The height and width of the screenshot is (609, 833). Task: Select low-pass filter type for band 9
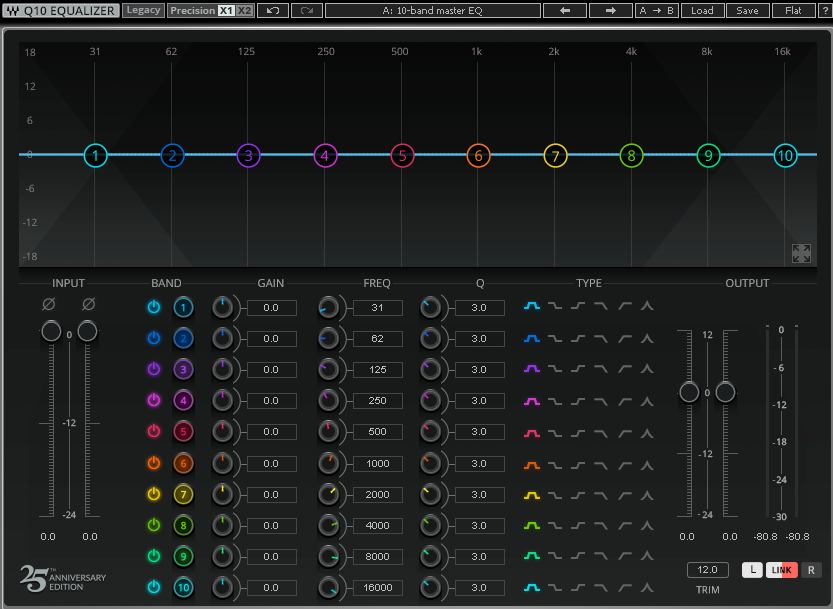point(601,556)
